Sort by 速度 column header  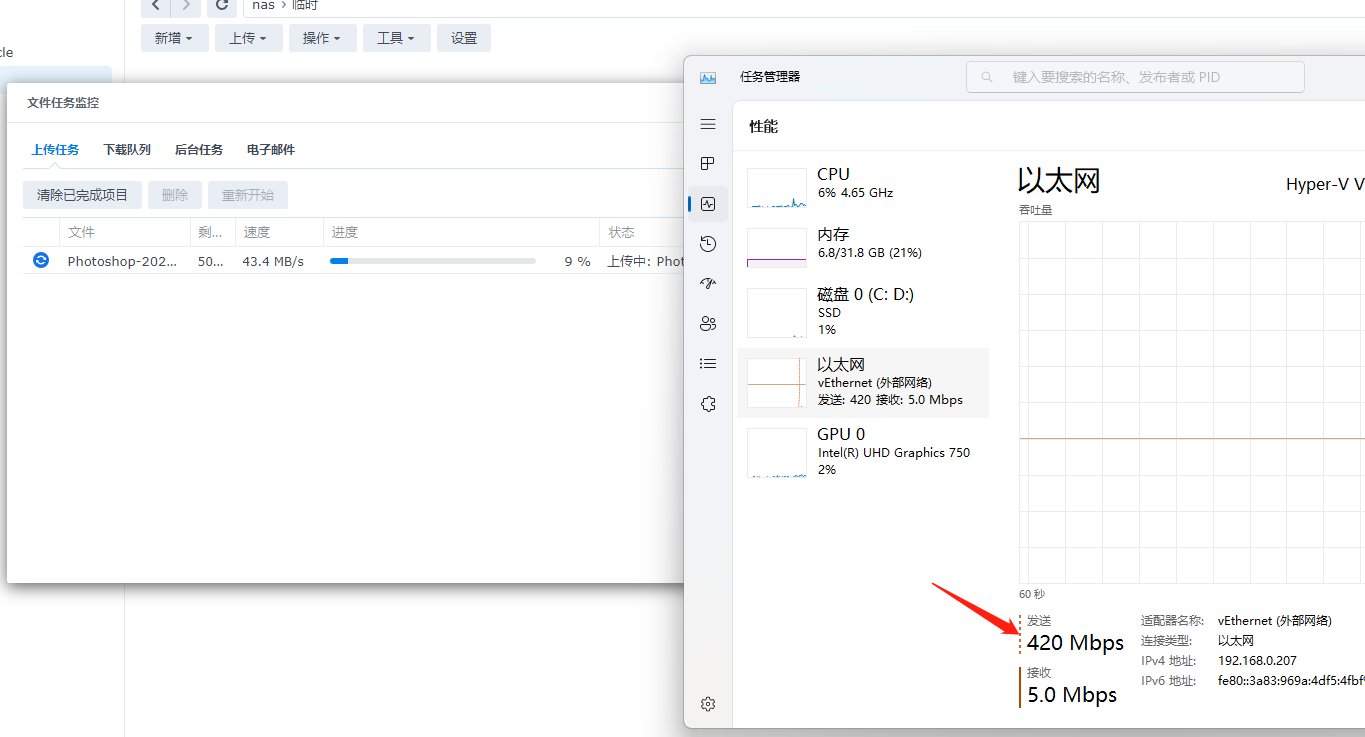pos(280,232)
